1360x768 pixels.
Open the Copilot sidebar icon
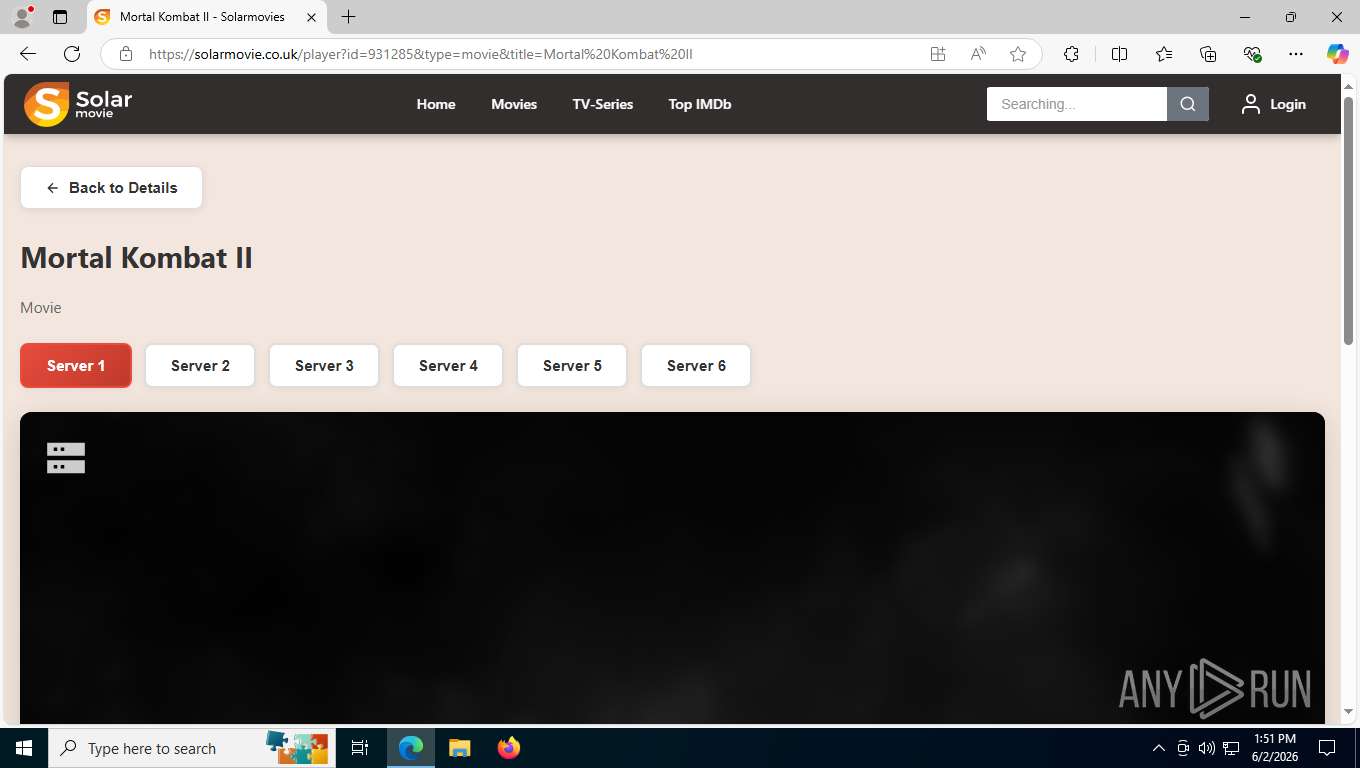[1338, 54]
